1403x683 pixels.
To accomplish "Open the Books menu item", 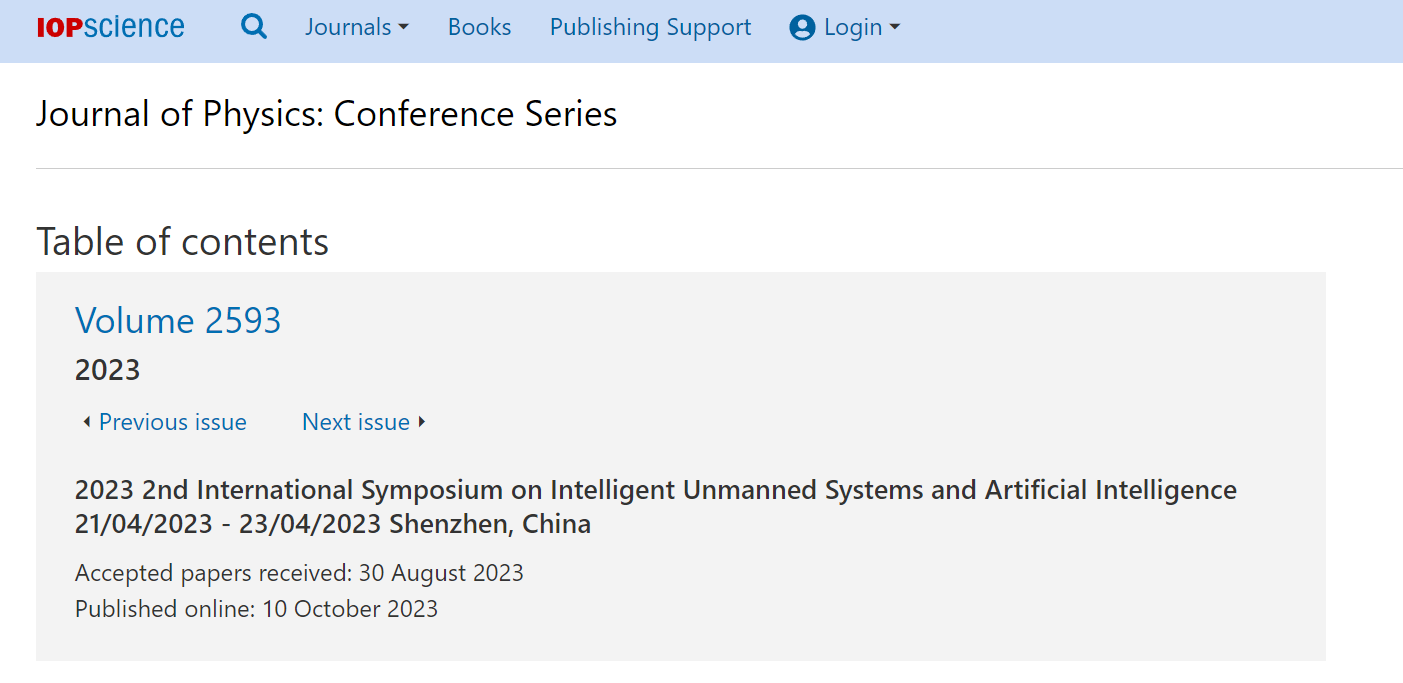I will coord(479,28).
